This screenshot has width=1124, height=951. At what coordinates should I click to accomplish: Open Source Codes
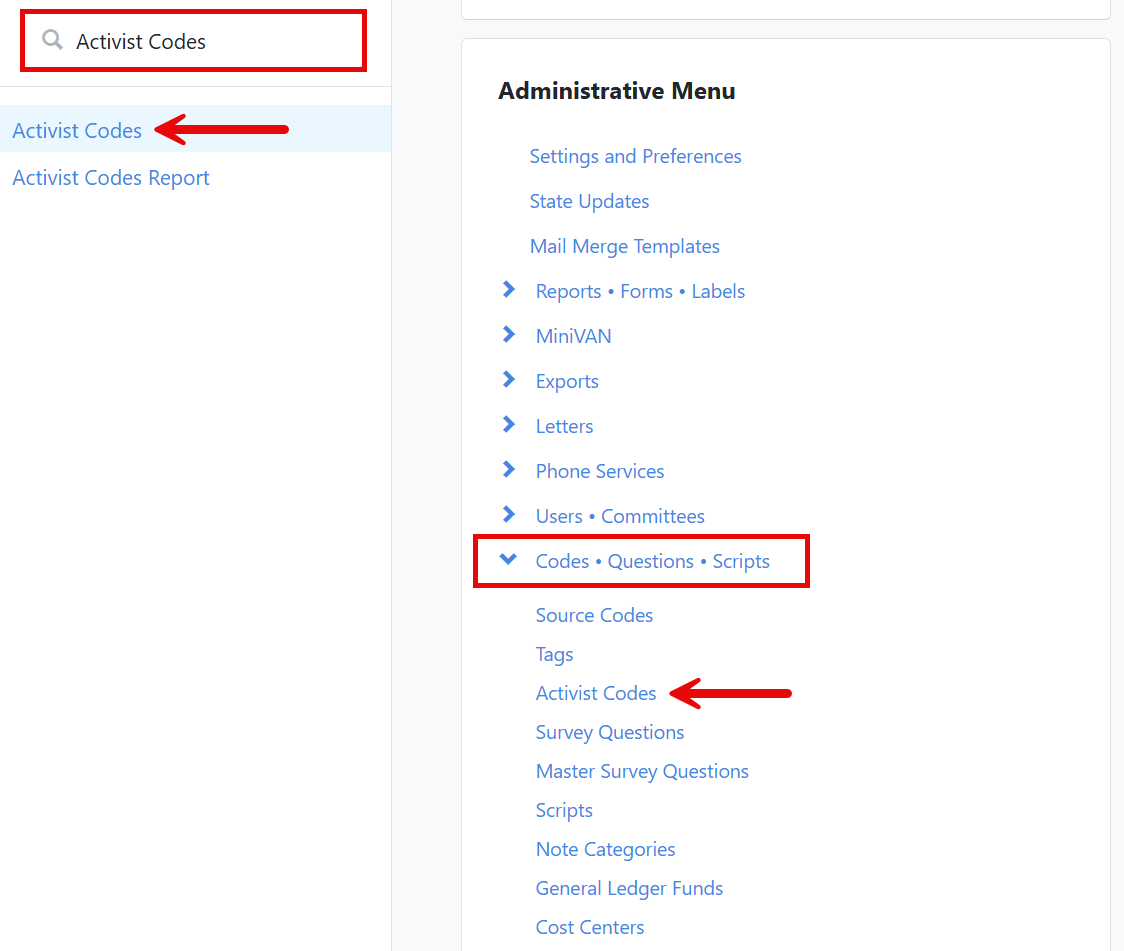pos(594,616)
